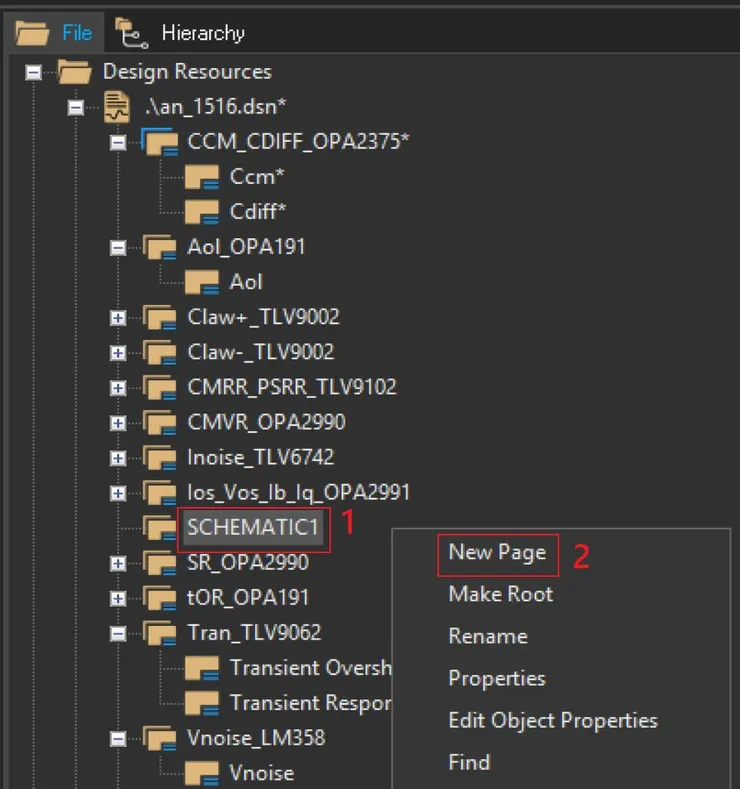Choose Make Root from context menu
740x789 pixels.
click(x=501, y=594)
